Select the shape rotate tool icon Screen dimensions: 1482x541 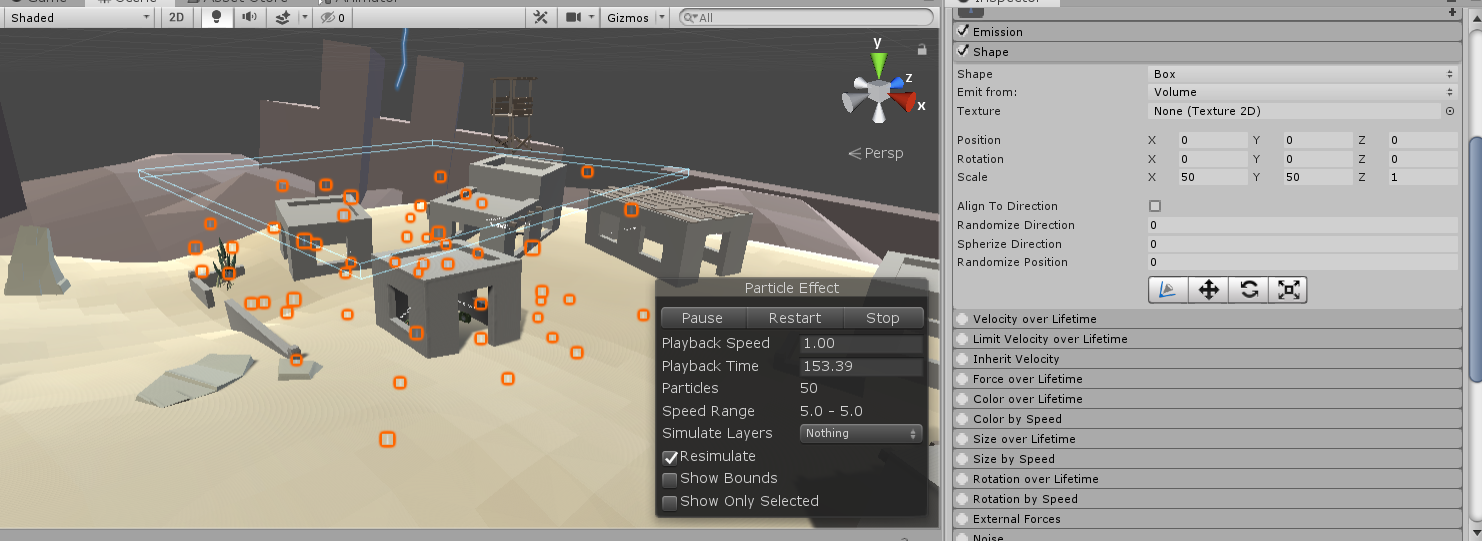[1248, 290]
